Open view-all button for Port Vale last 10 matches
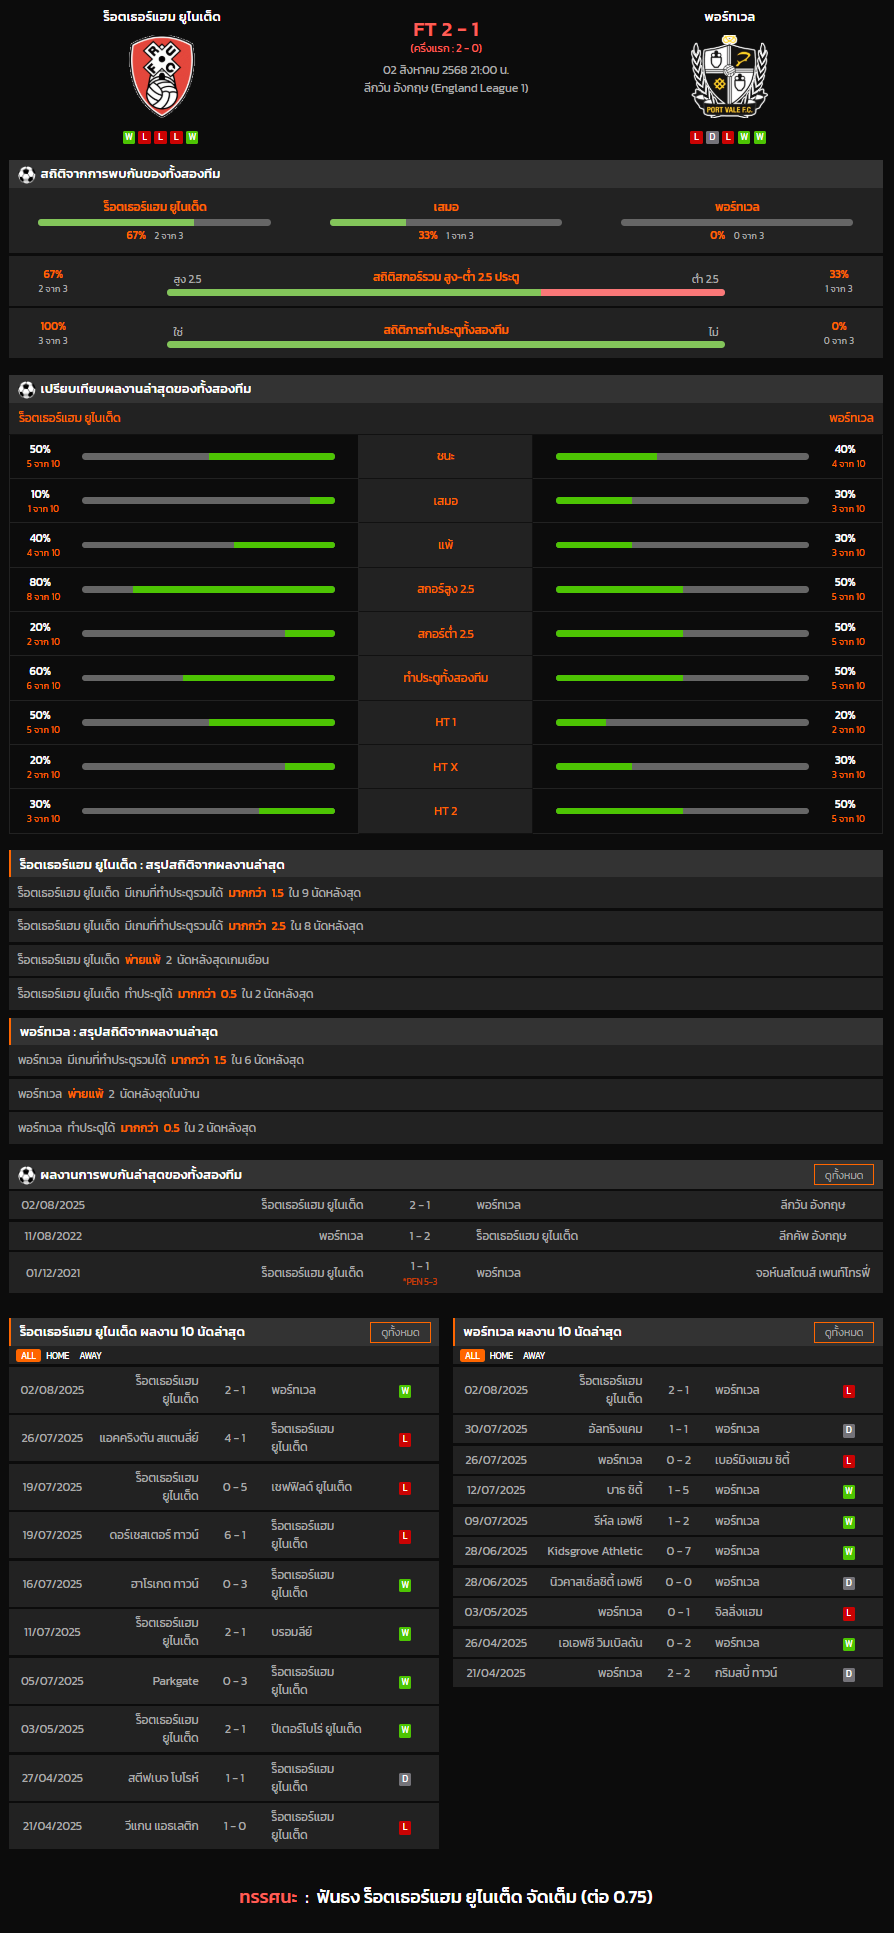Screen dimensions: 894x1933 844,1332
